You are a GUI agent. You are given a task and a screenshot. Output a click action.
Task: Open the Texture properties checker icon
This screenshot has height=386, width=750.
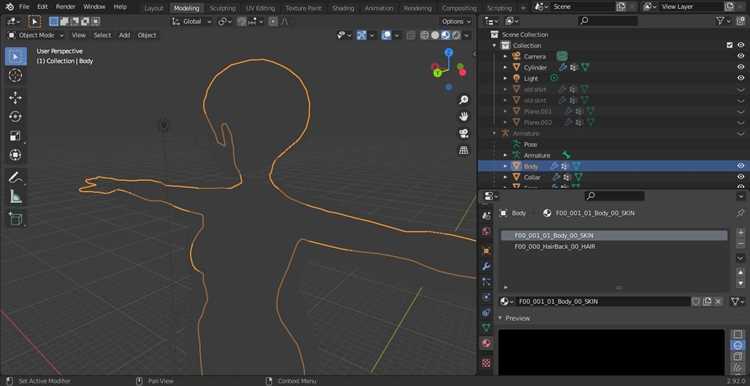pos(486,363)
